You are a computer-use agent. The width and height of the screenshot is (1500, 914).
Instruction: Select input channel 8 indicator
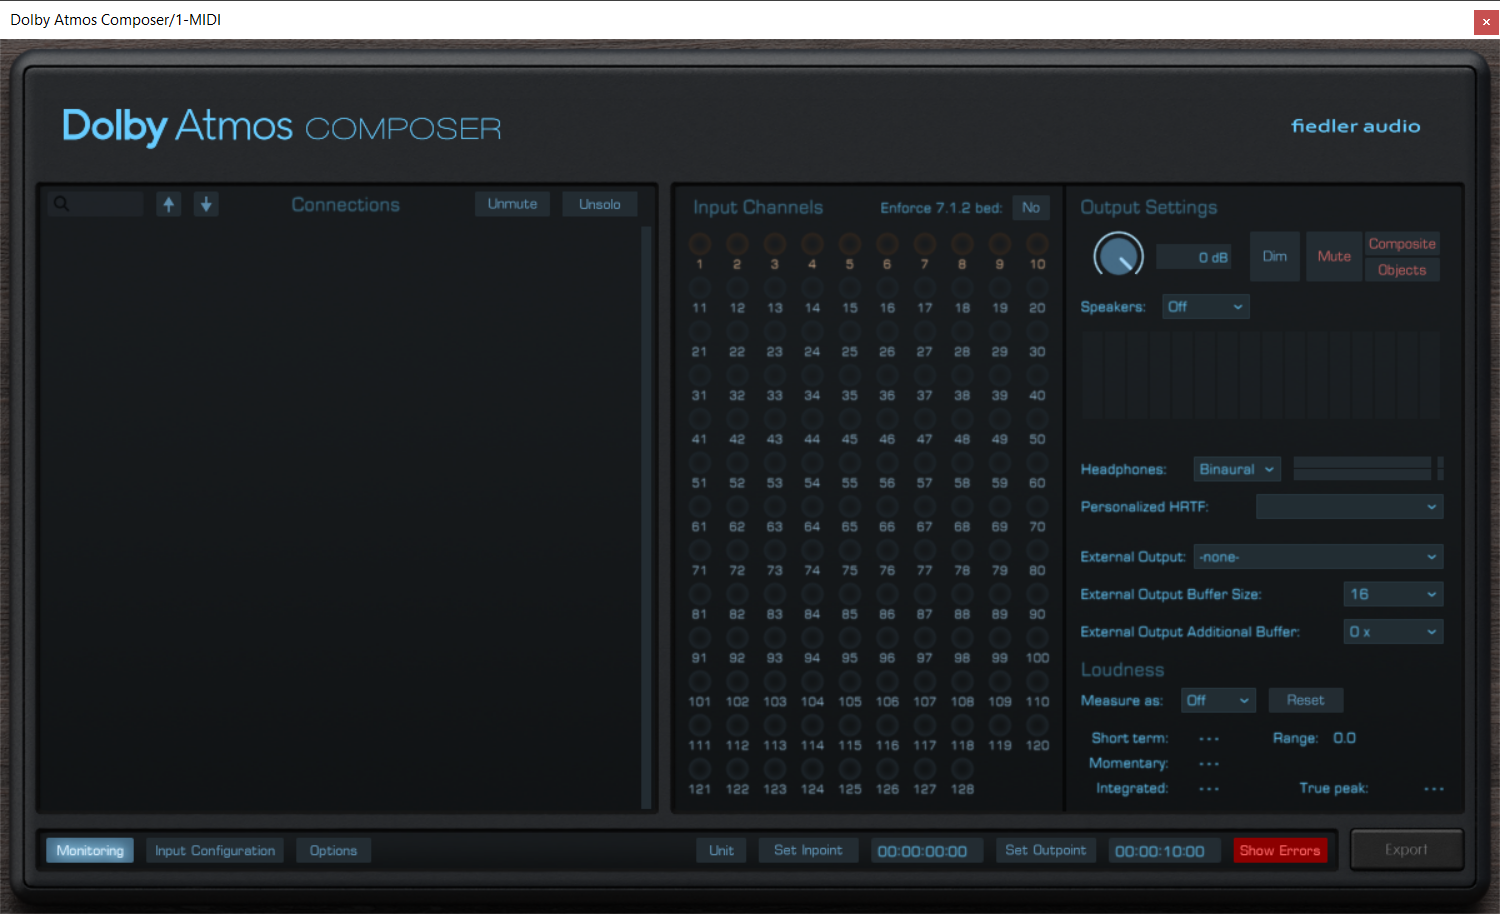pos(962,243)
